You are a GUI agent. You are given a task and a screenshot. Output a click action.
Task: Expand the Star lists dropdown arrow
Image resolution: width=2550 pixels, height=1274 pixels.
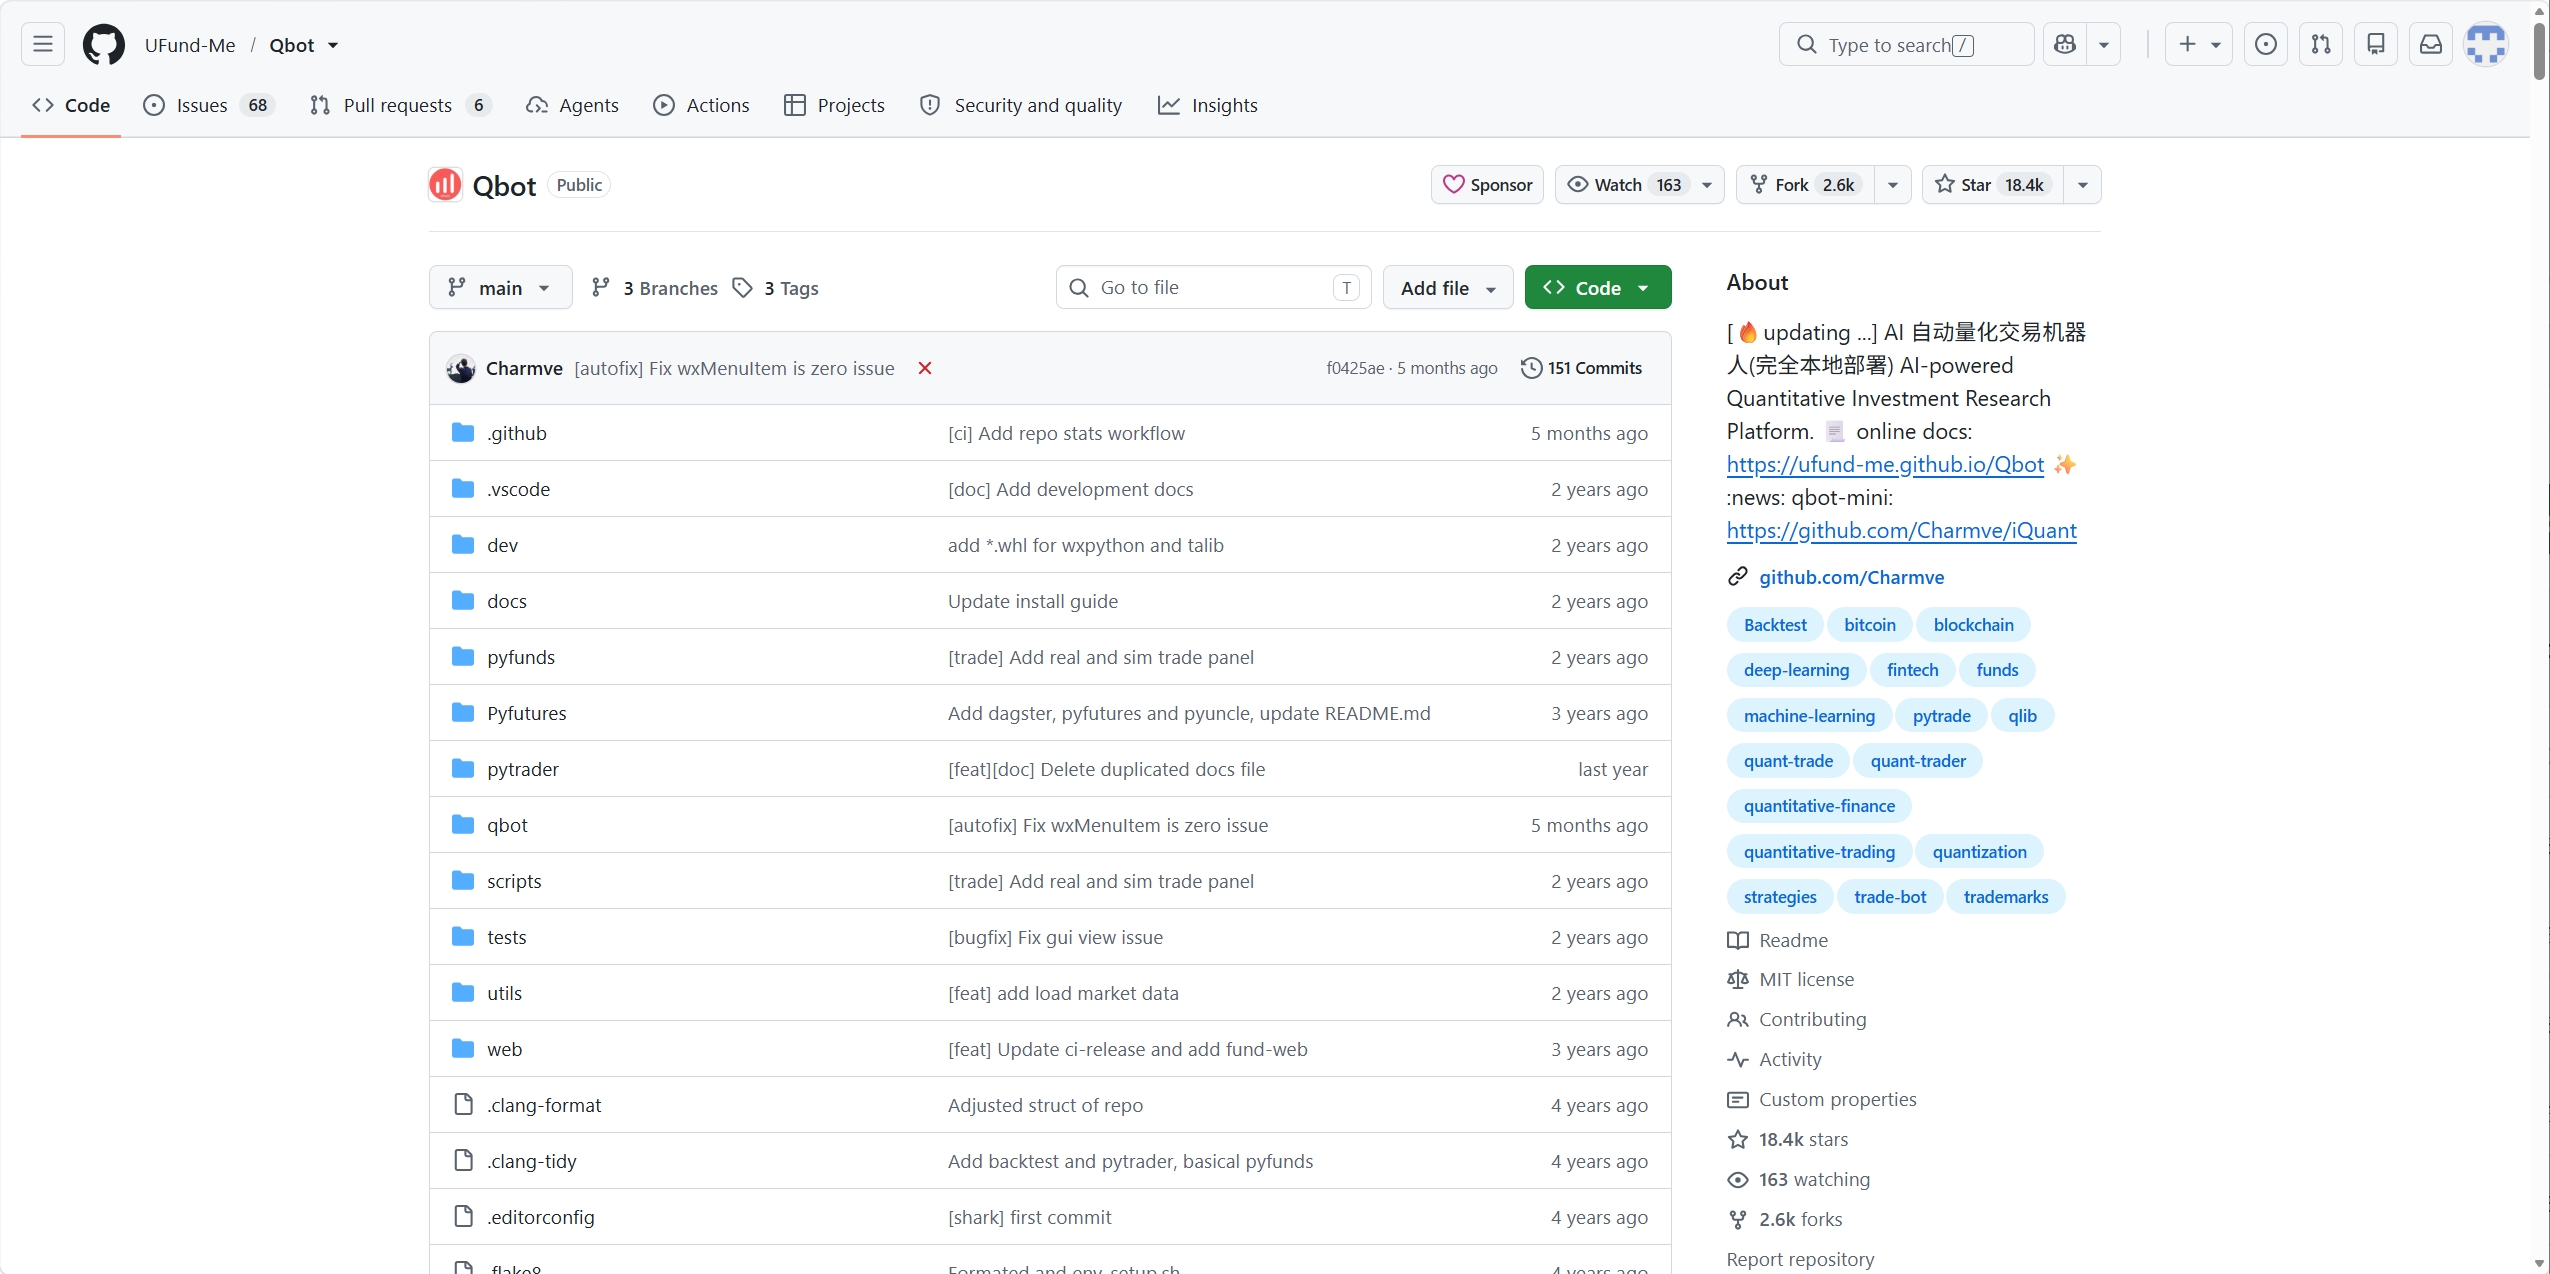tap(2083, 185)
